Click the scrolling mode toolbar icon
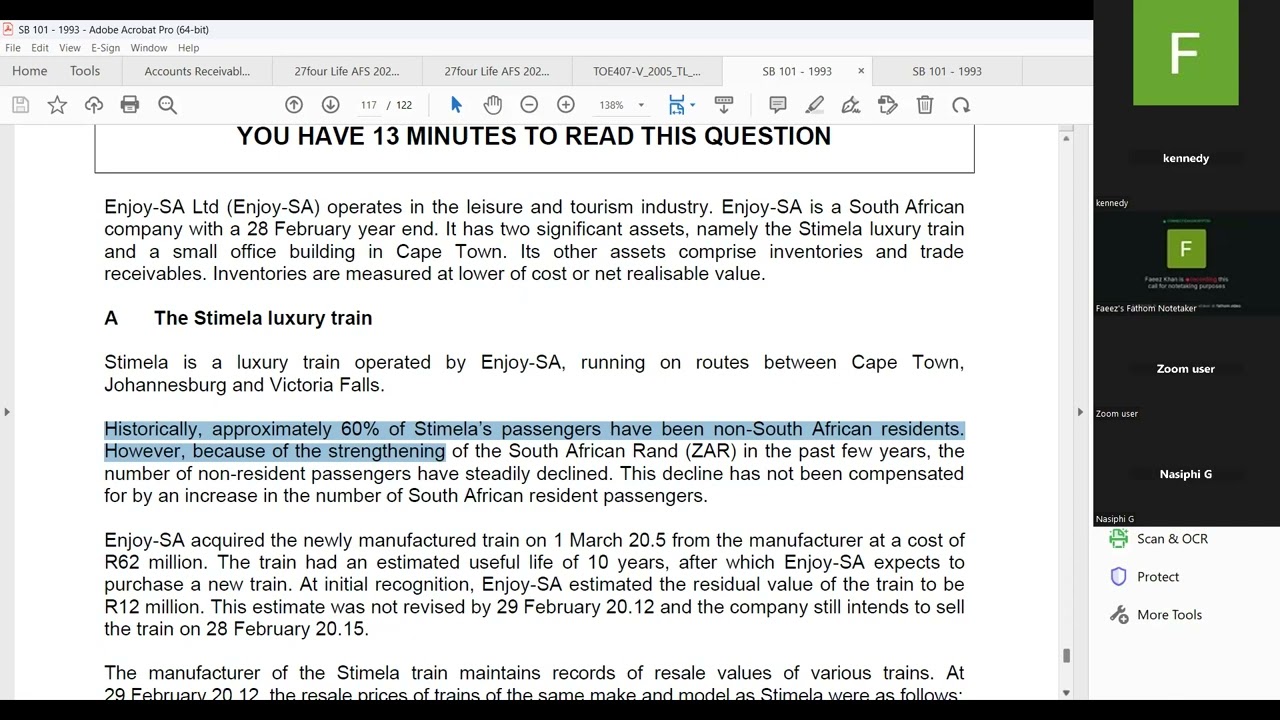1280x720 pixels. coord(724,105)
